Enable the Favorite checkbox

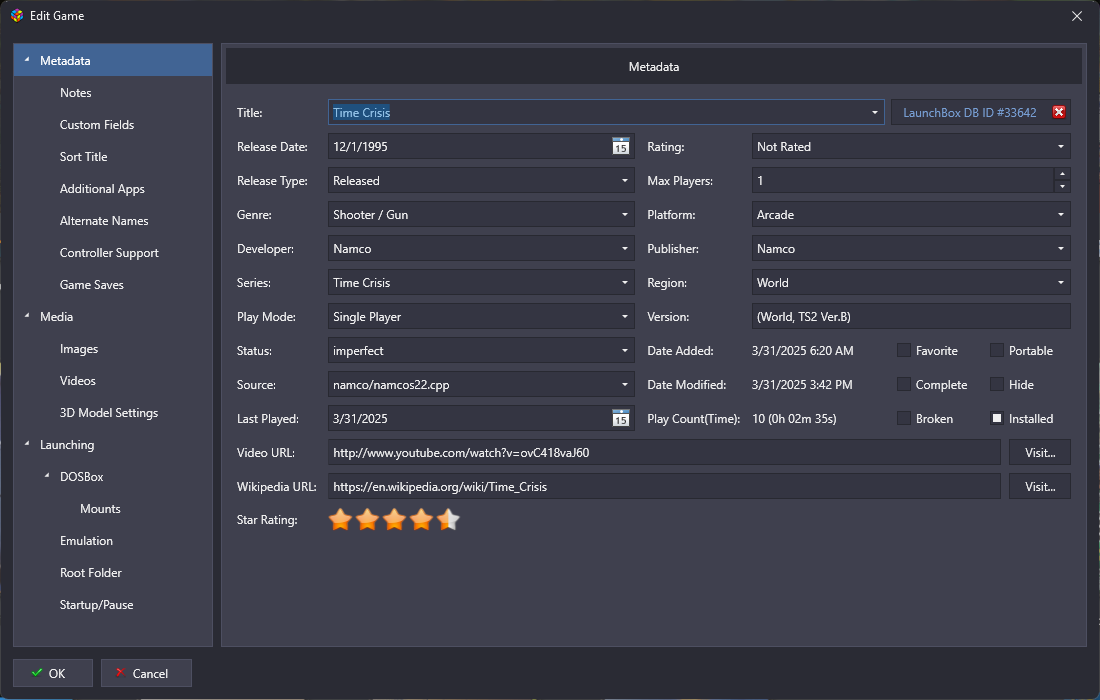pos(904,350)
